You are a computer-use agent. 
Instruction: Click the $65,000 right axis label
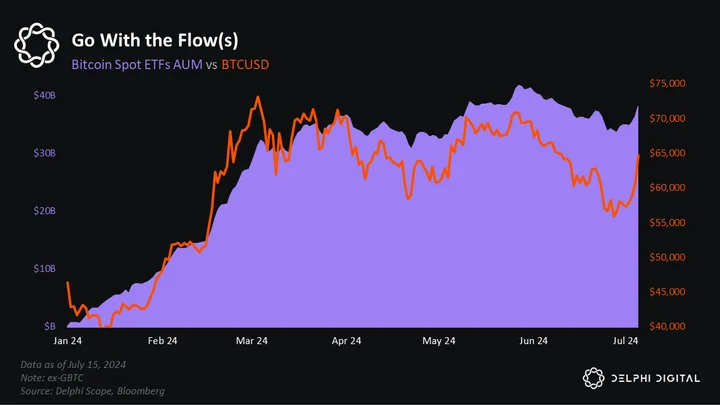point(667,153)
